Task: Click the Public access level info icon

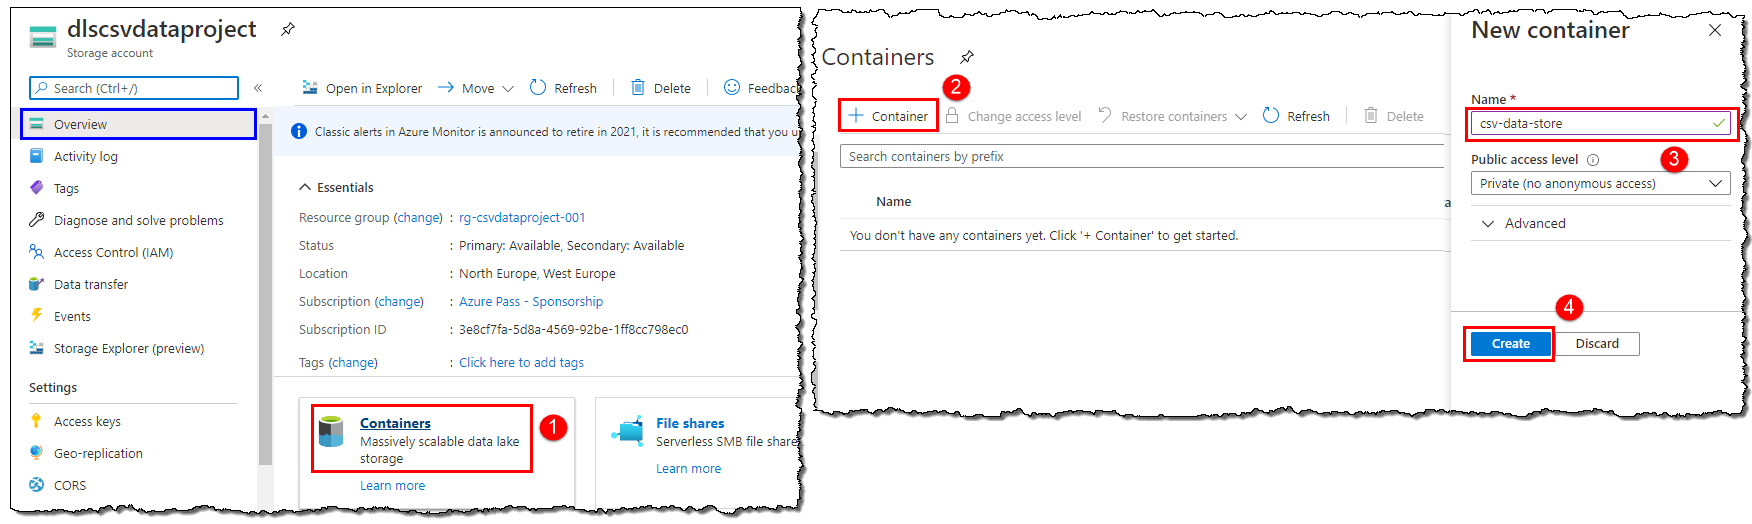Action: pos(1593,160)
